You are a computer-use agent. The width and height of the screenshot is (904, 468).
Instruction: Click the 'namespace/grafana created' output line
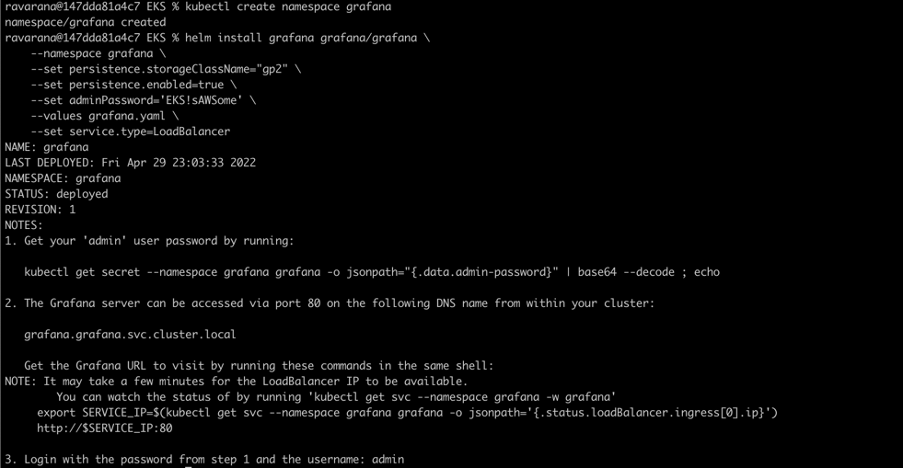pos(85,22)
